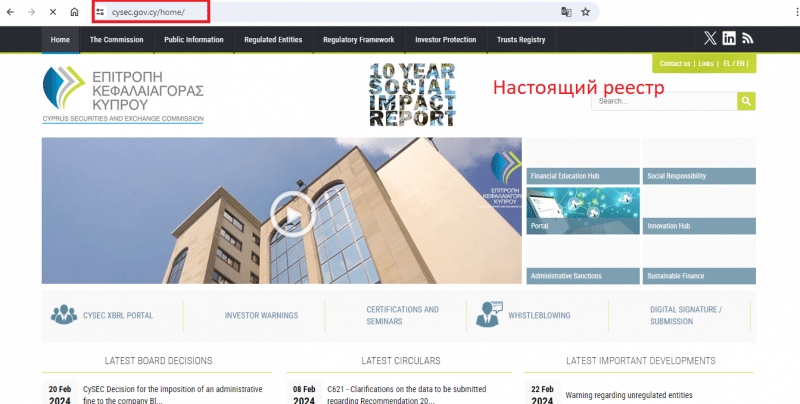Screen dimensions: 800x404
Task: Open the Investor Protection menu
Action: click(445, 40)
